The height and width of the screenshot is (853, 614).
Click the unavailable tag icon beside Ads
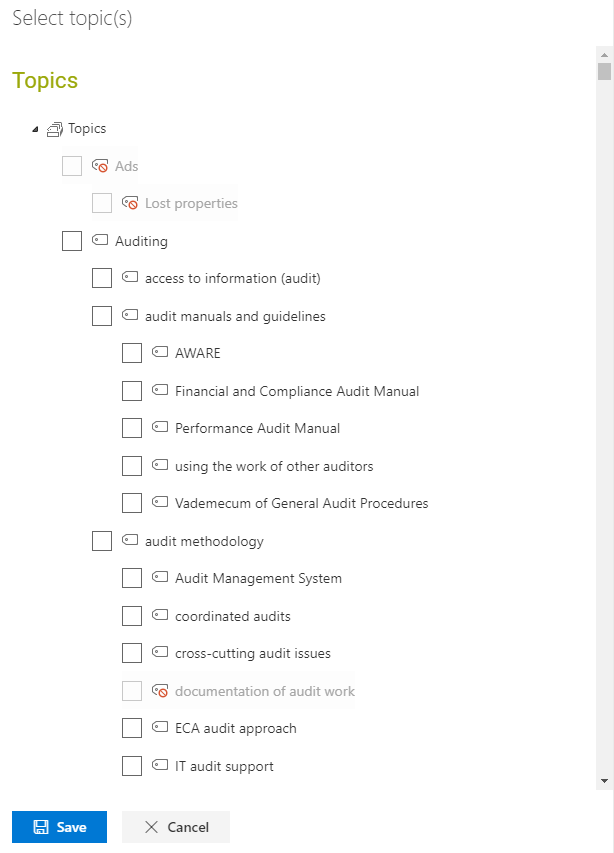(x=100, y=166)
